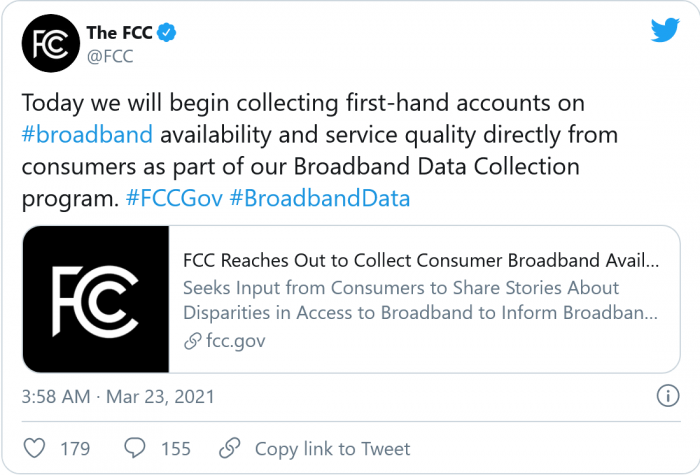Open the tweet info circle icon
Viewport: 700px width, 475px height.
point(667,396)
